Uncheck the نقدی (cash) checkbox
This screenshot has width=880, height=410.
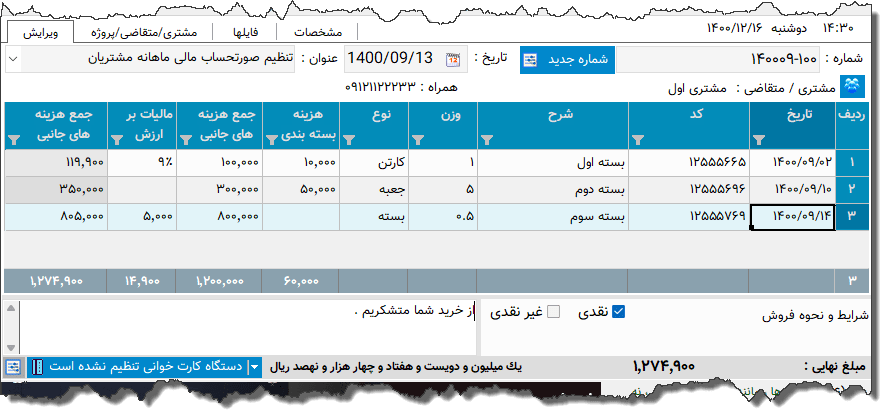(619, 312)
